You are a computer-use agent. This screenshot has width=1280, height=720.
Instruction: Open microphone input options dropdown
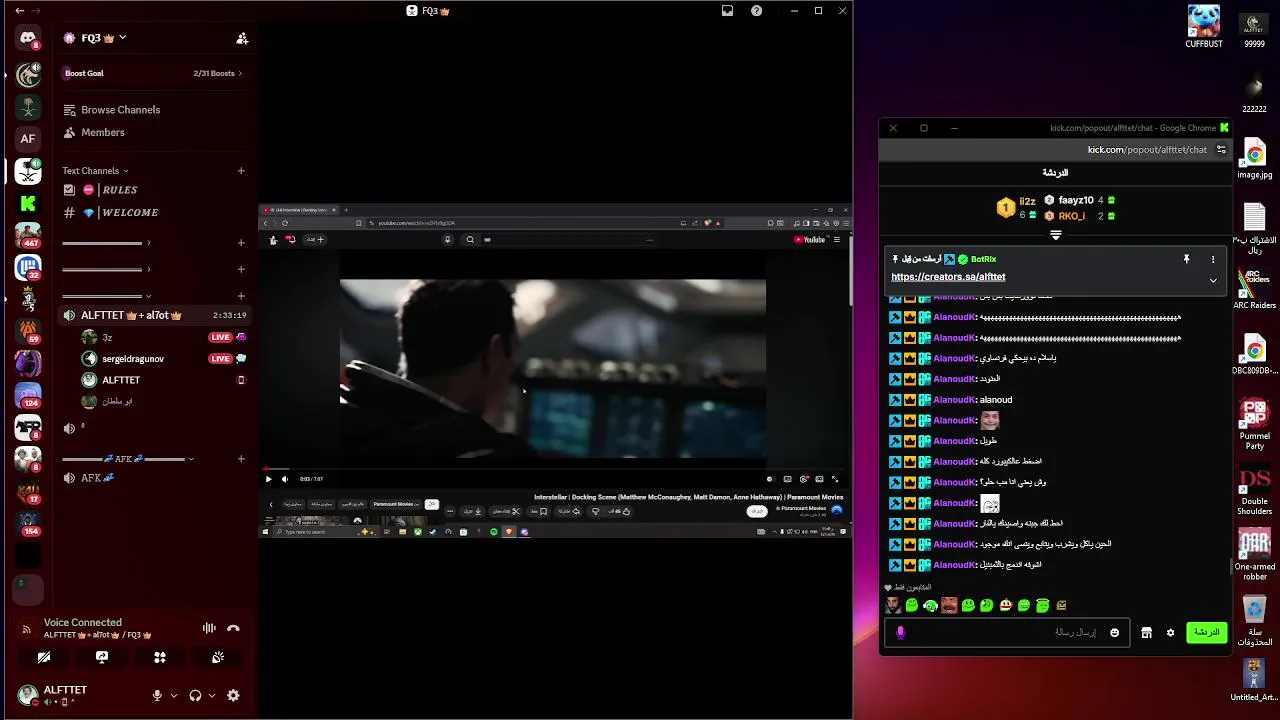174,695
